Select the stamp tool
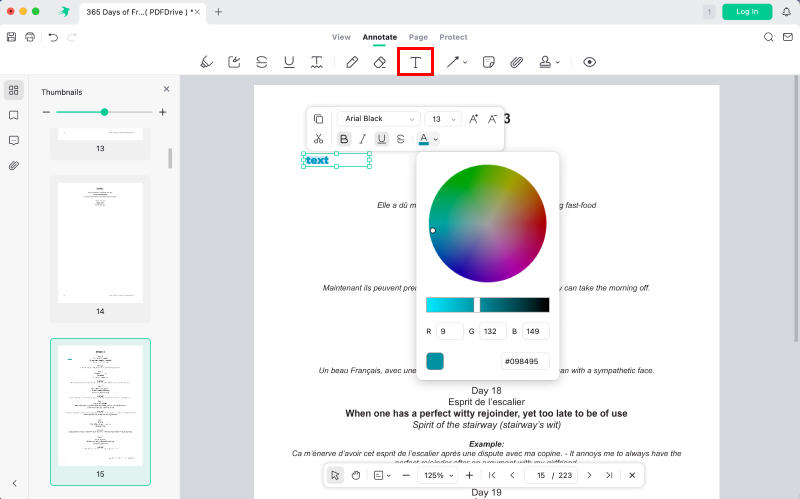This screenshot has width=800, height=499. [545, 62]
